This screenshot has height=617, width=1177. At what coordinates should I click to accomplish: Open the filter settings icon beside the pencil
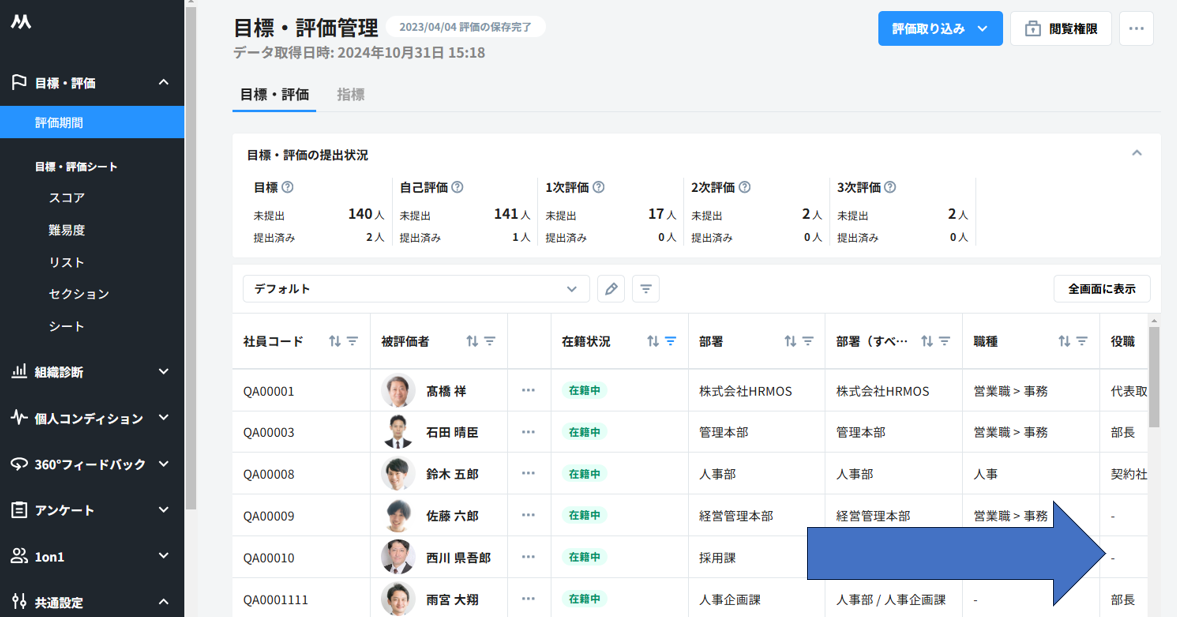click(646, 289)
